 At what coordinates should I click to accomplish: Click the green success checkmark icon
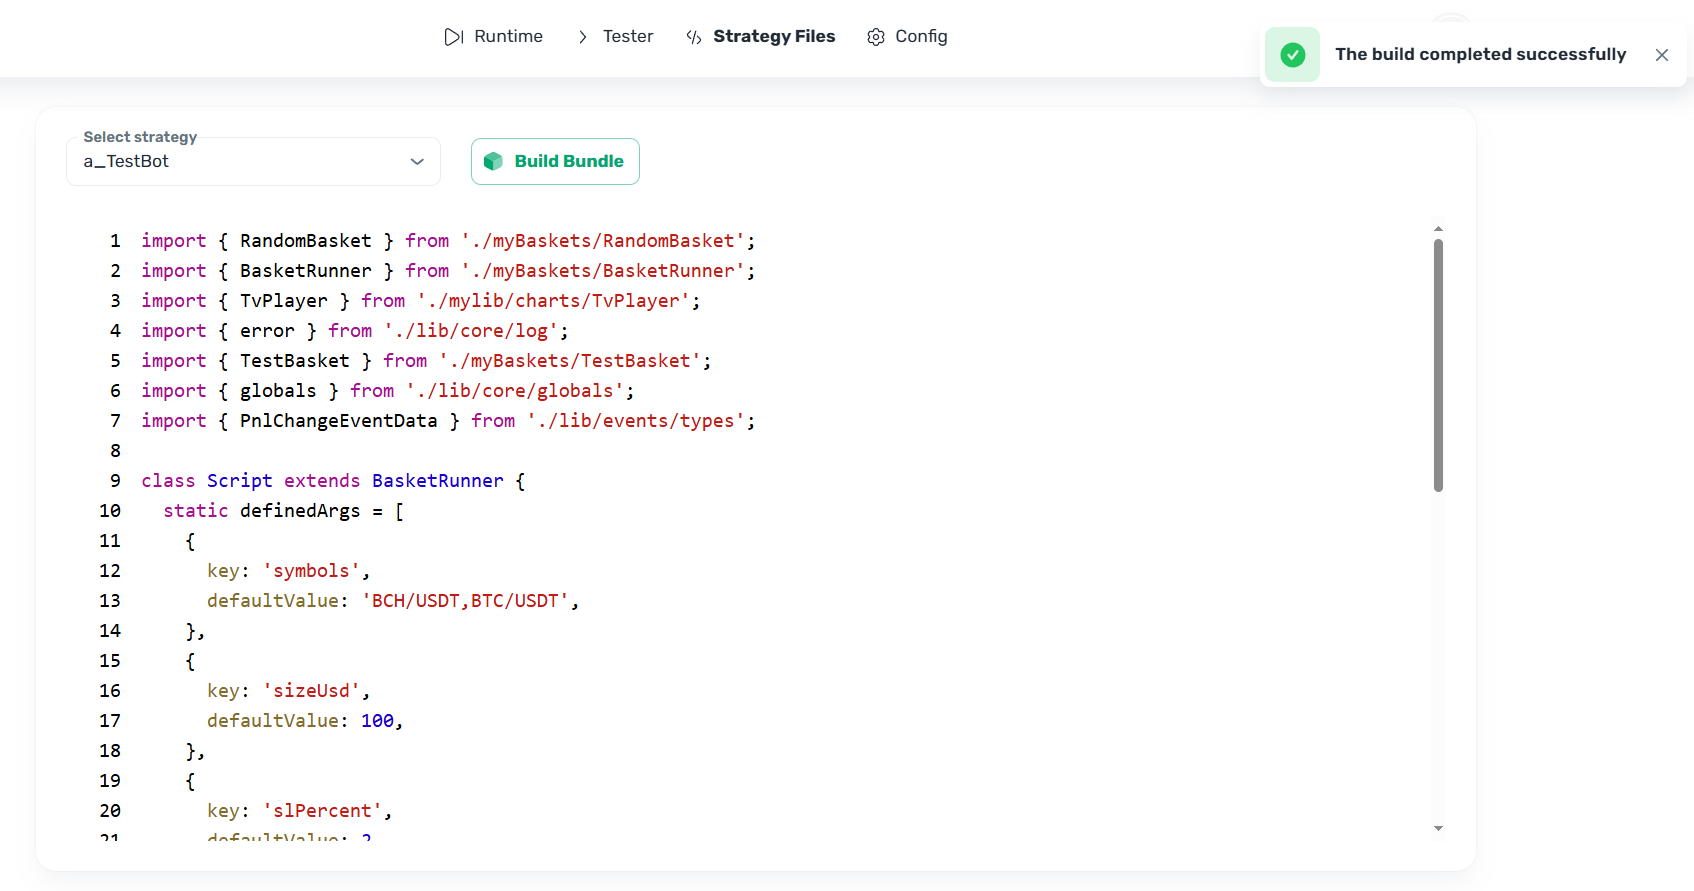pos(1292,55)
